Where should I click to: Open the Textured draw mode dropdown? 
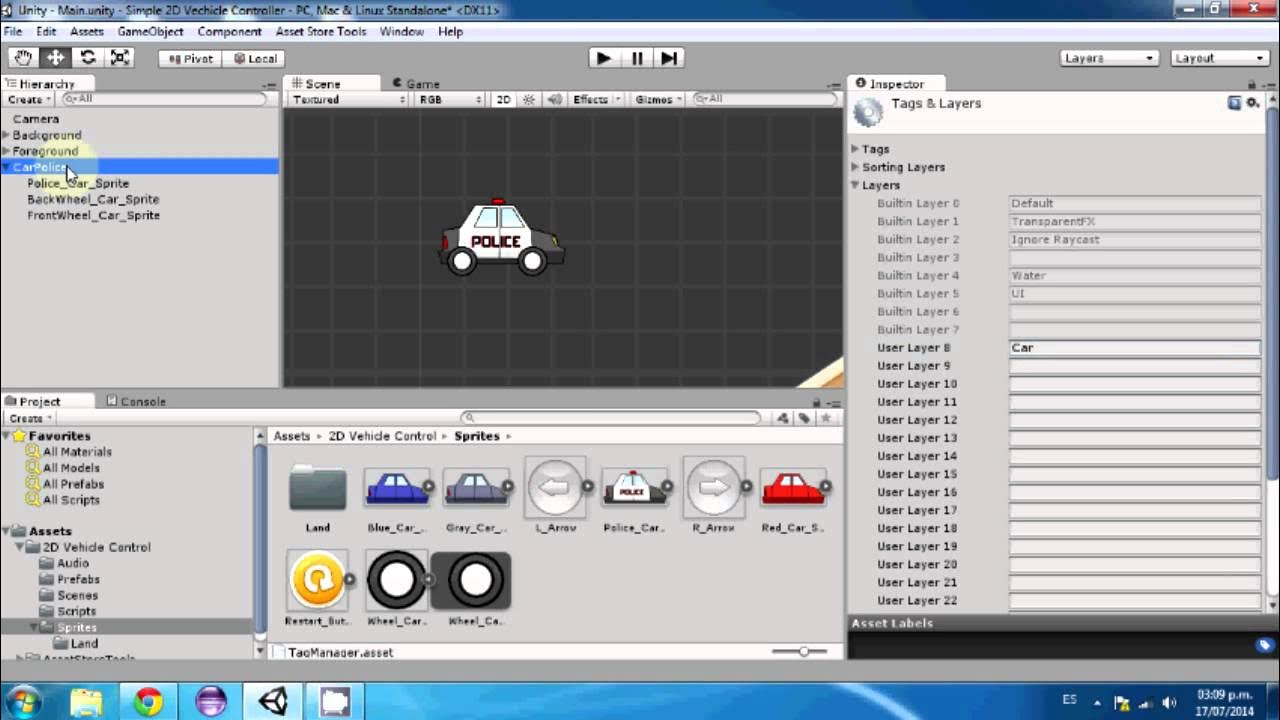(349, 99)
